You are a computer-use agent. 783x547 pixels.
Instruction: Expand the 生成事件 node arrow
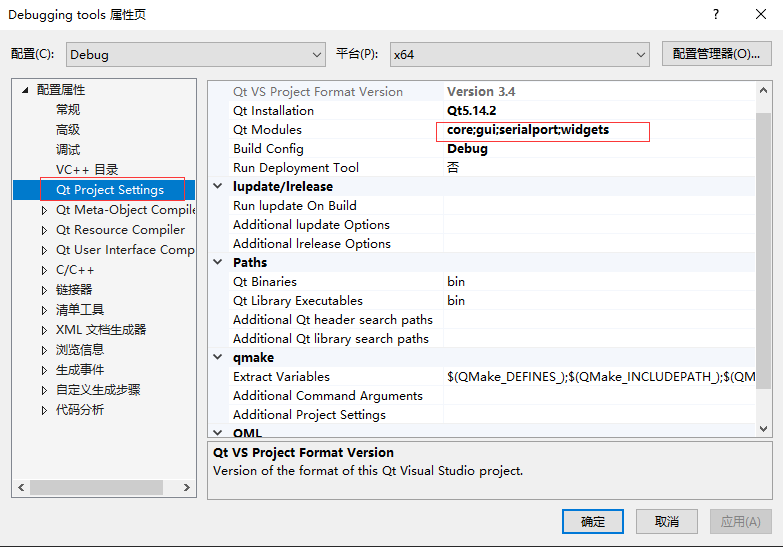pyautogui.click(x=44, y=370)
